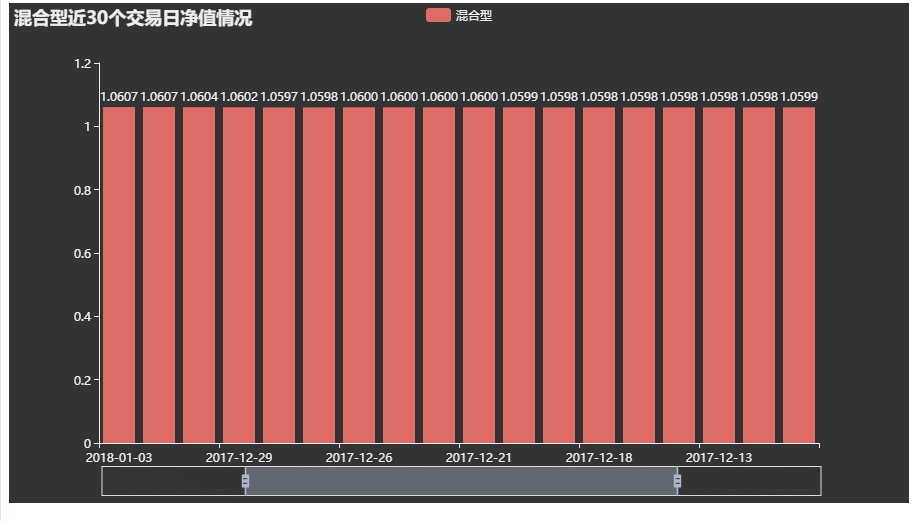This screenshot has height=521, width=920.
Task: Click x-axis date label 2017-12-13
Action: (719, 458)
